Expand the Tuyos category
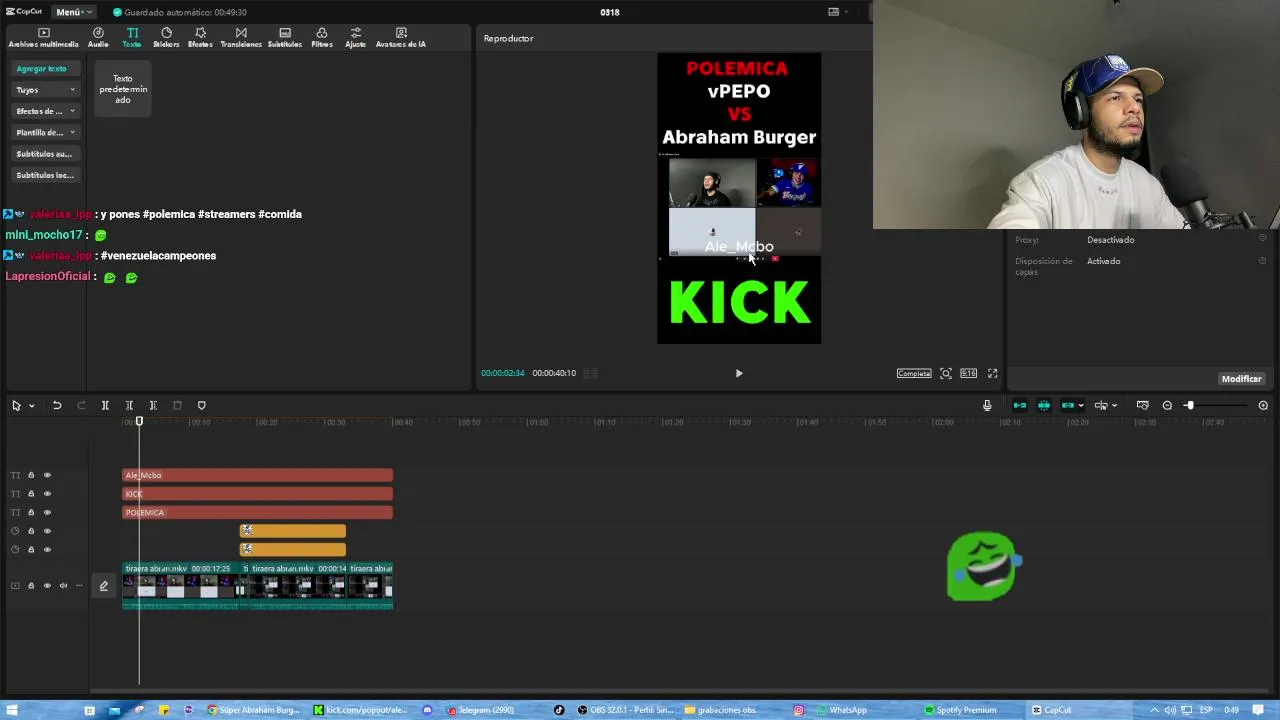The width and height of the screenshot is (1280, 720). [45, 90]
